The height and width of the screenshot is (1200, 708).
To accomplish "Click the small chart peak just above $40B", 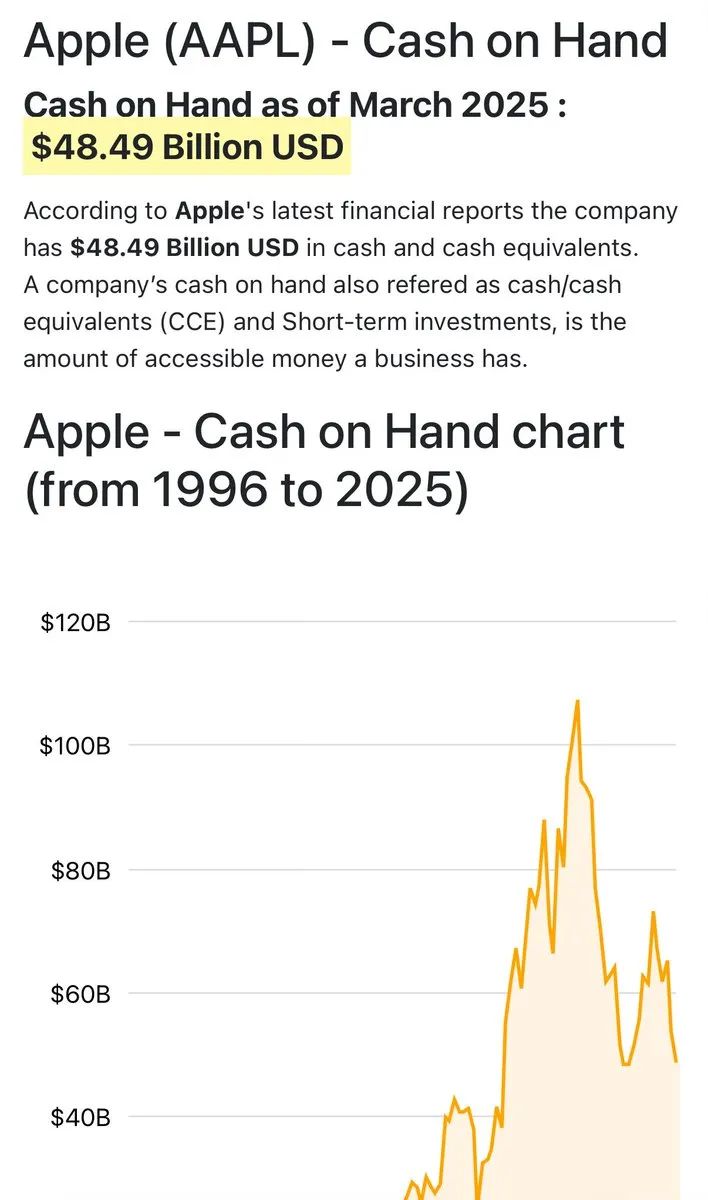I will 454,1098.
